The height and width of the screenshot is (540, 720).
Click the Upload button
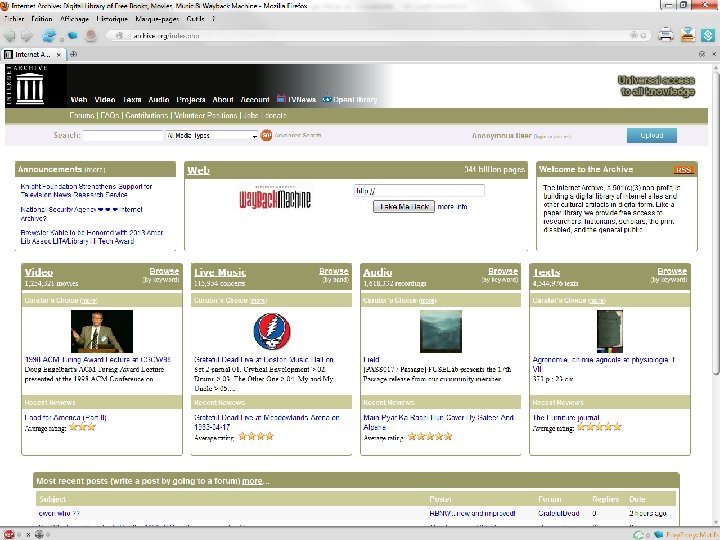coord(652,135)
